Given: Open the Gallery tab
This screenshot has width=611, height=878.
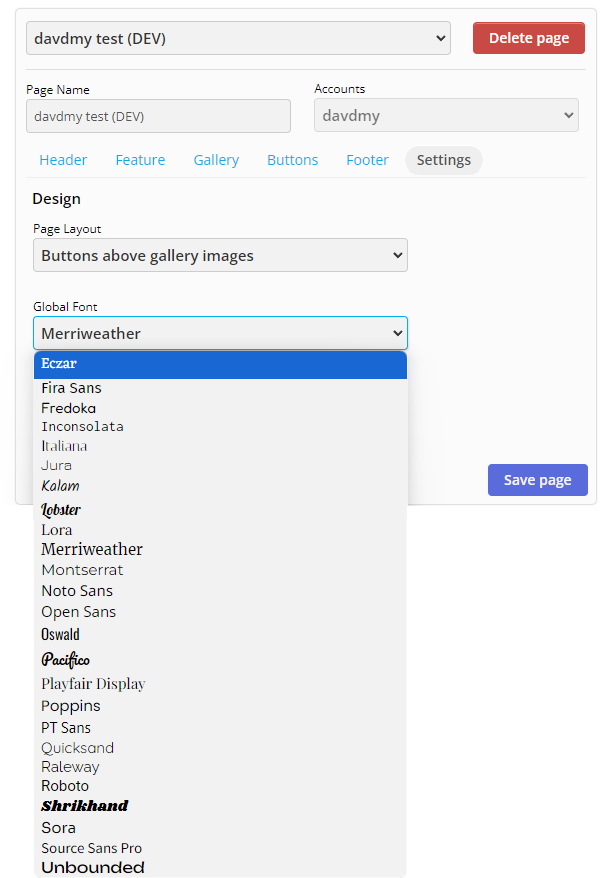Looking at the screenshot, I should [216, 160].
